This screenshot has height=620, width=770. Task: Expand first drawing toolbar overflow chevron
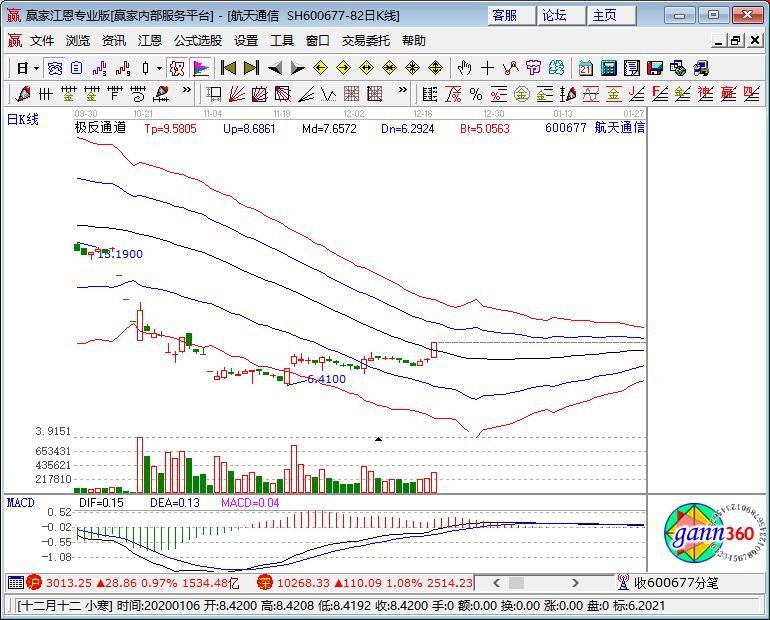click(187, 90)
